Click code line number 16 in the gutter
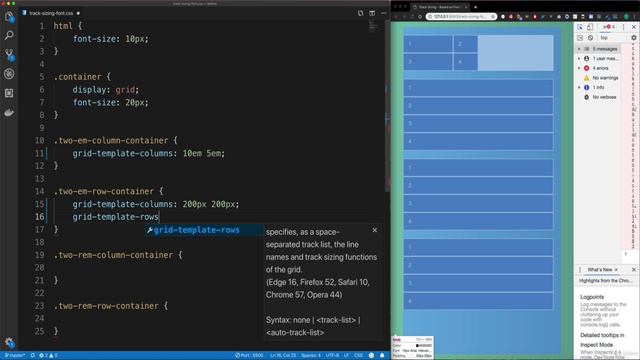 point(40,217)
